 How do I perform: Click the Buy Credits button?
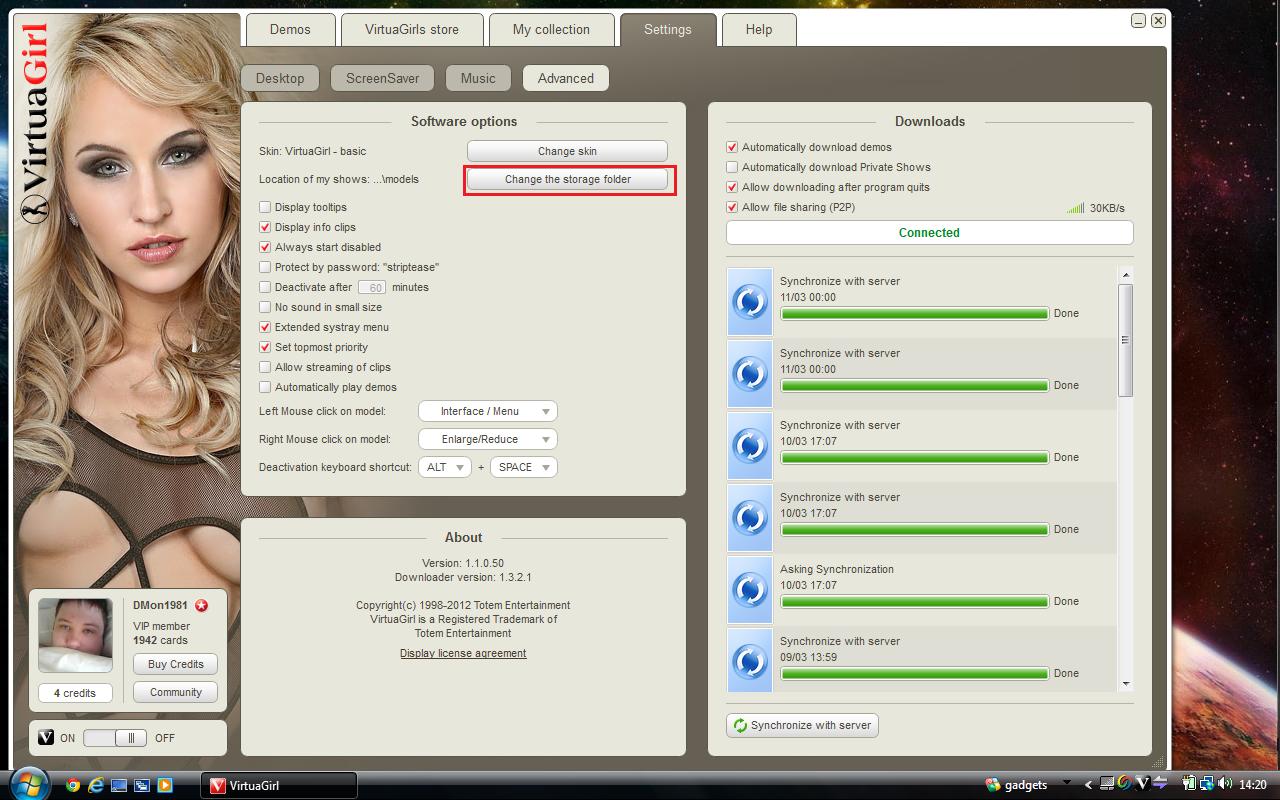[x=175, y=664]
